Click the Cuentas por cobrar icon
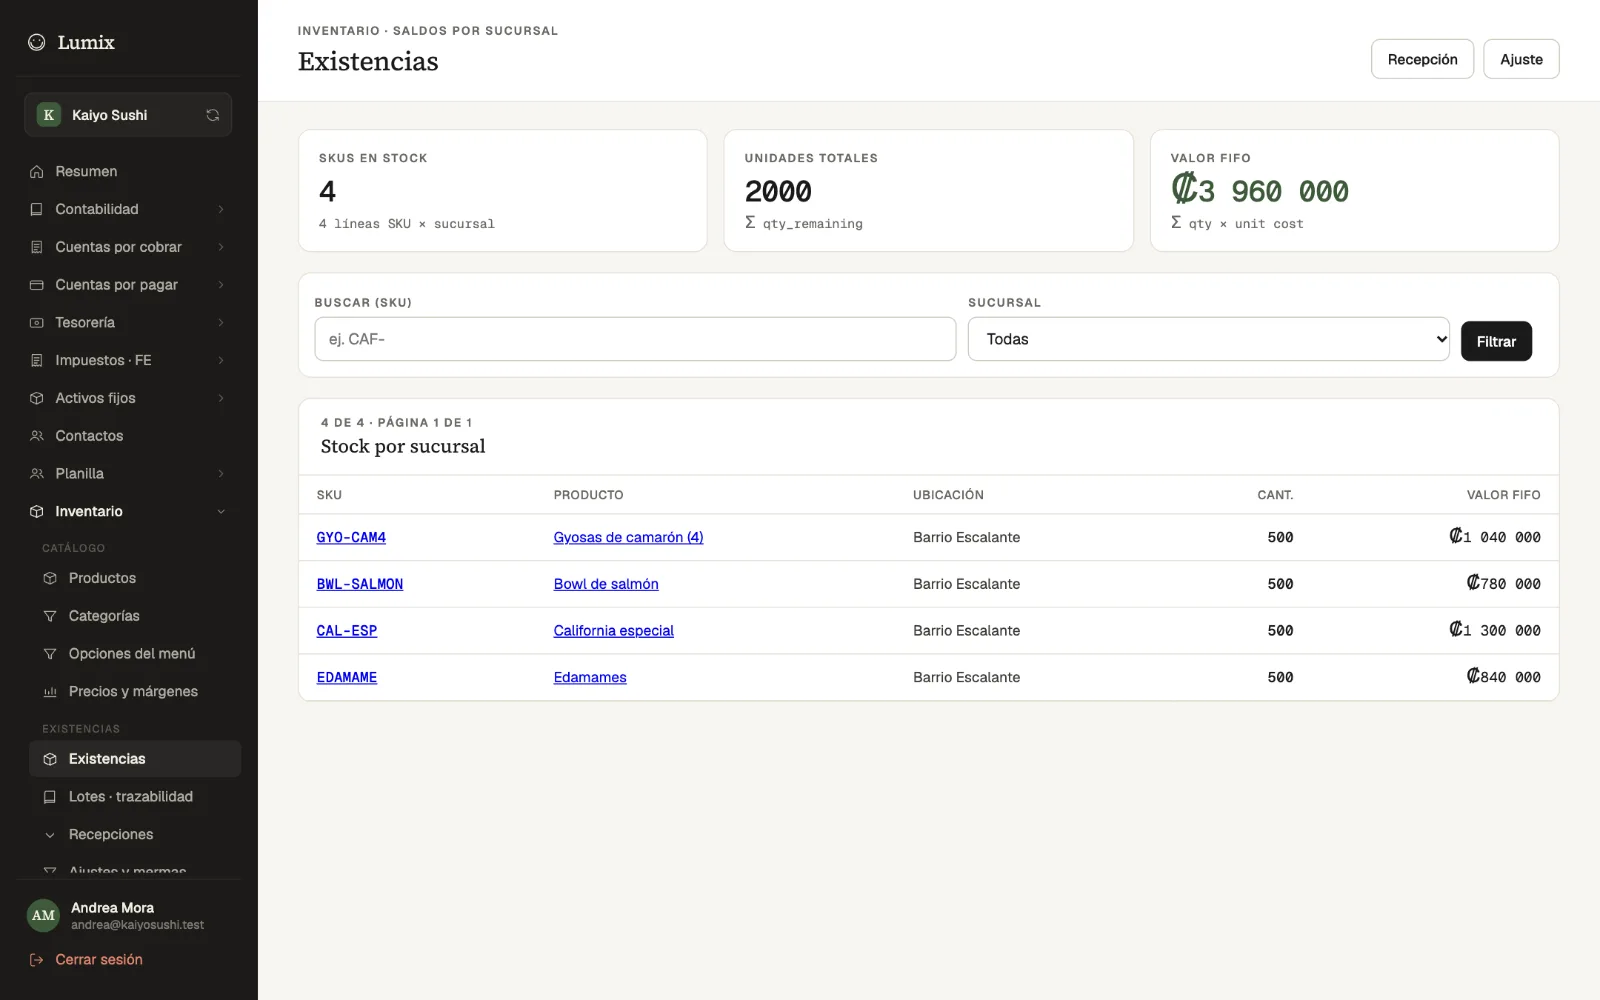 [x=37, y=247]
